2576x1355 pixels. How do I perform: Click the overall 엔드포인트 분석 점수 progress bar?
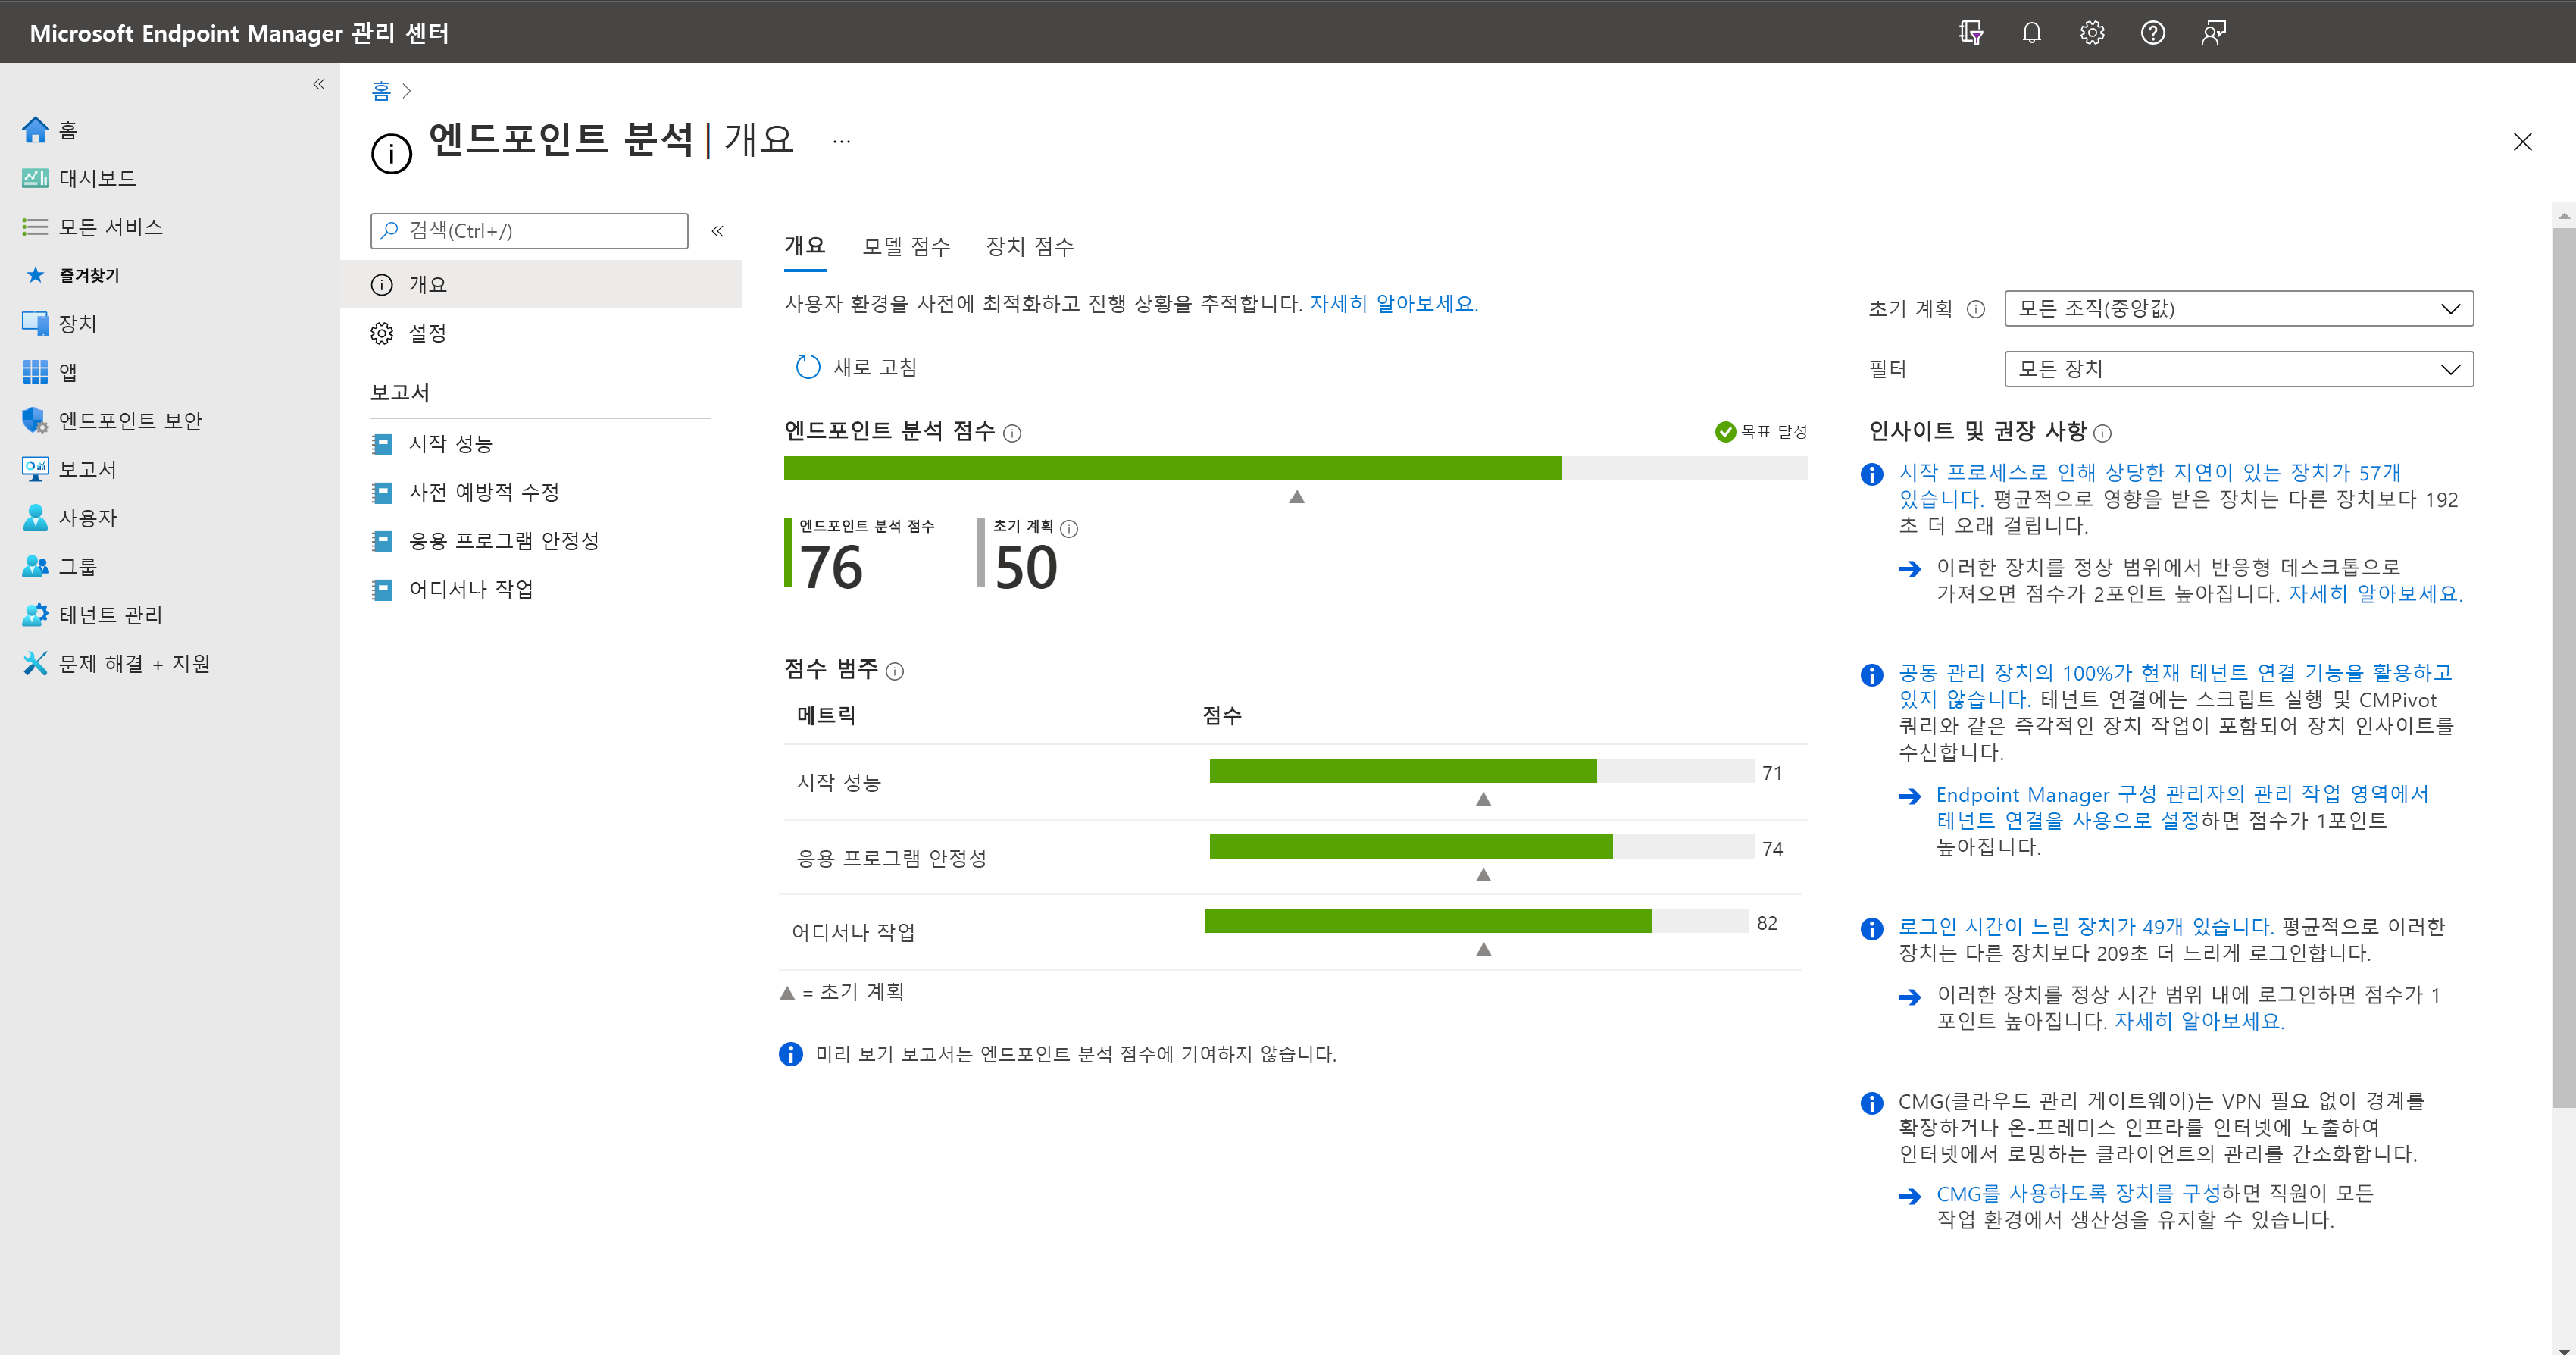tap(1295, 468)
